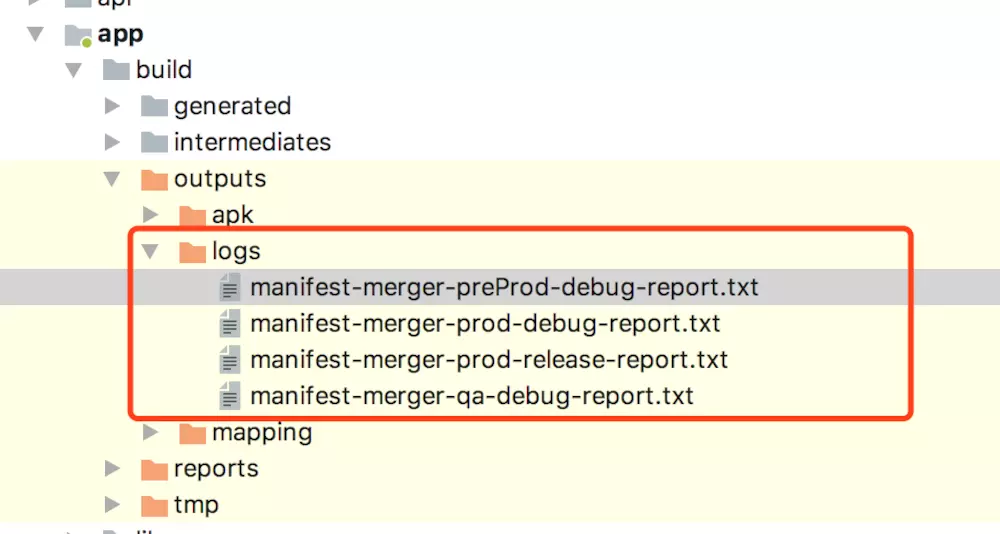Click the generated folder icon
Viewport: 1000px width, 534px height.
[x=154, y=106]
